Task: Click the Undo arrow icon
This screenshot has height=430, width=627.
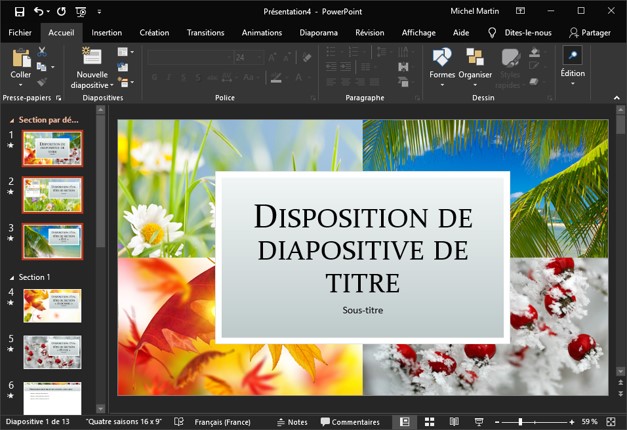Action: coord(39,11)
